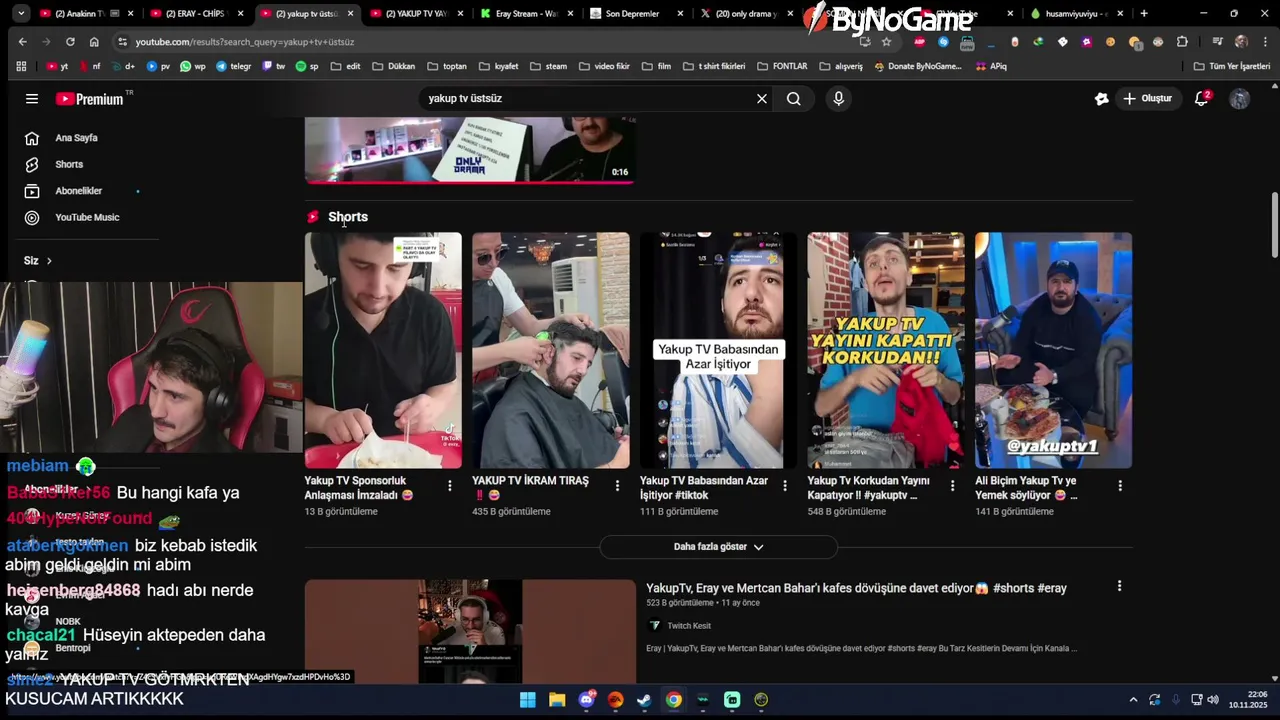Click the taskbar clock showing 22:06
This screenshot has width=1280, height=720.
pyautogui.click(x=1248, y=700)
